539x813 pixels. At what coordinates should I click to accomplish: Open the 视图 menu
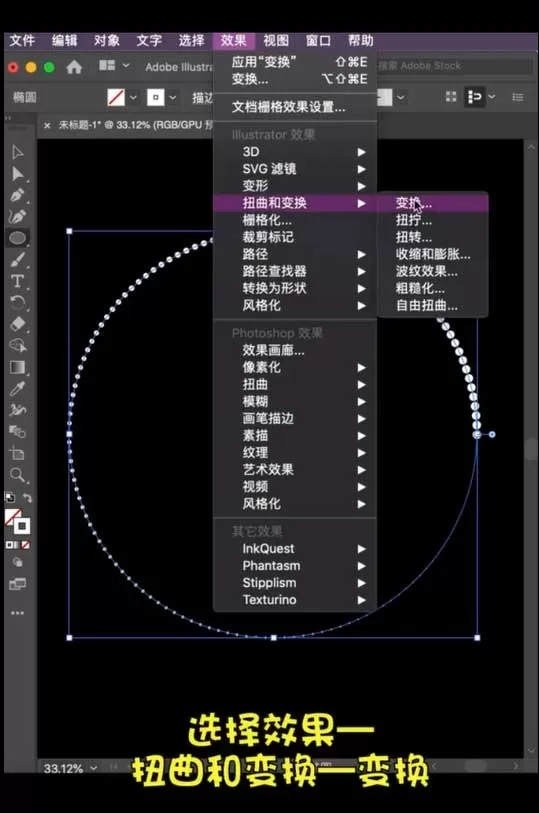point(276,40)
